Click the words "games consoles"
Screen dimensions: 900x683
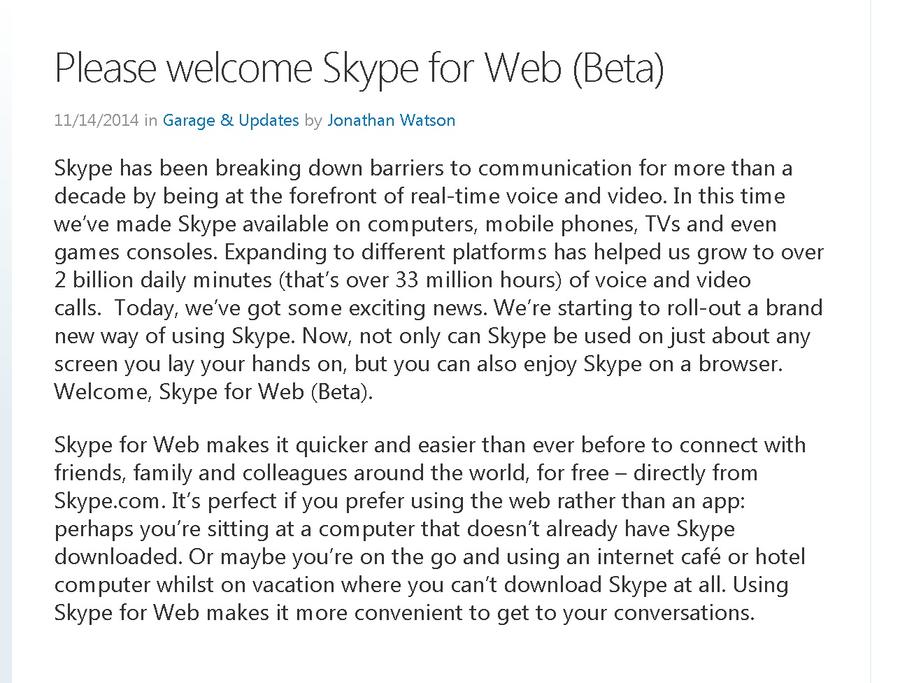tap(135, 253)
